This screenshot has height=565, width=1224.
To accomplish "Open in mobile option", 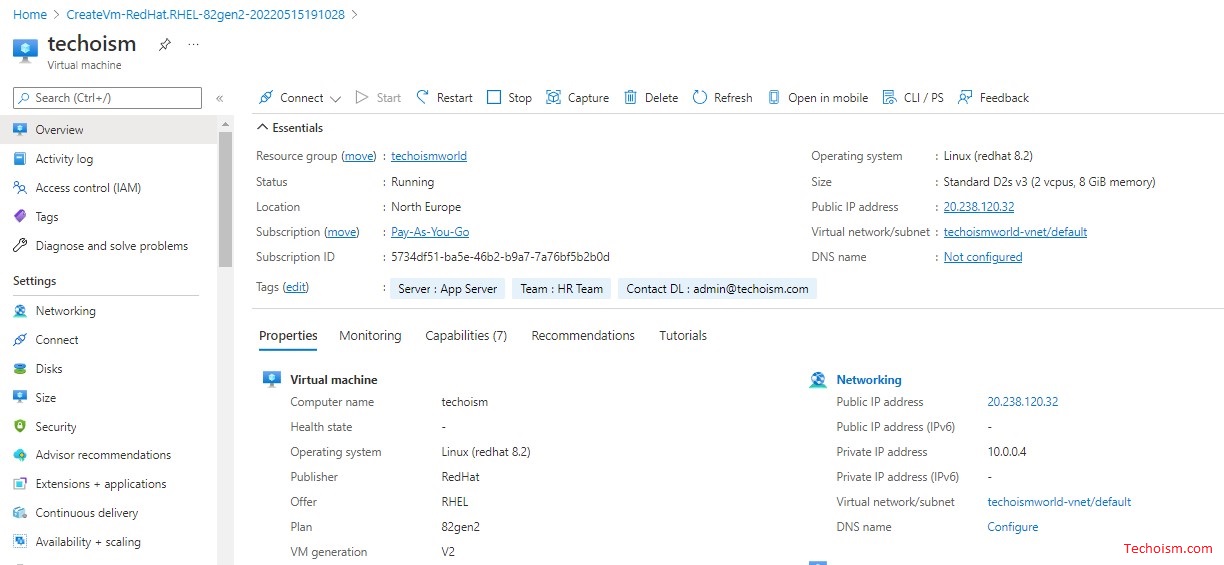I will pyautogui.click(x=817, y=98).
